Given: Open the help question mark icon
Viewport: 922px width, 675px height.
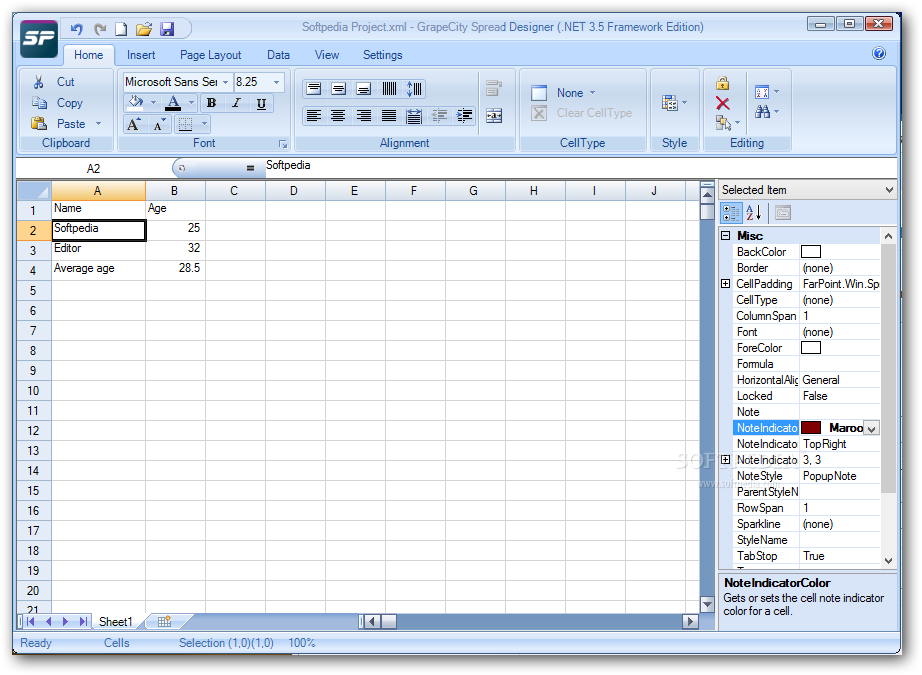Looking at the screenshot, I should [878, 54].
